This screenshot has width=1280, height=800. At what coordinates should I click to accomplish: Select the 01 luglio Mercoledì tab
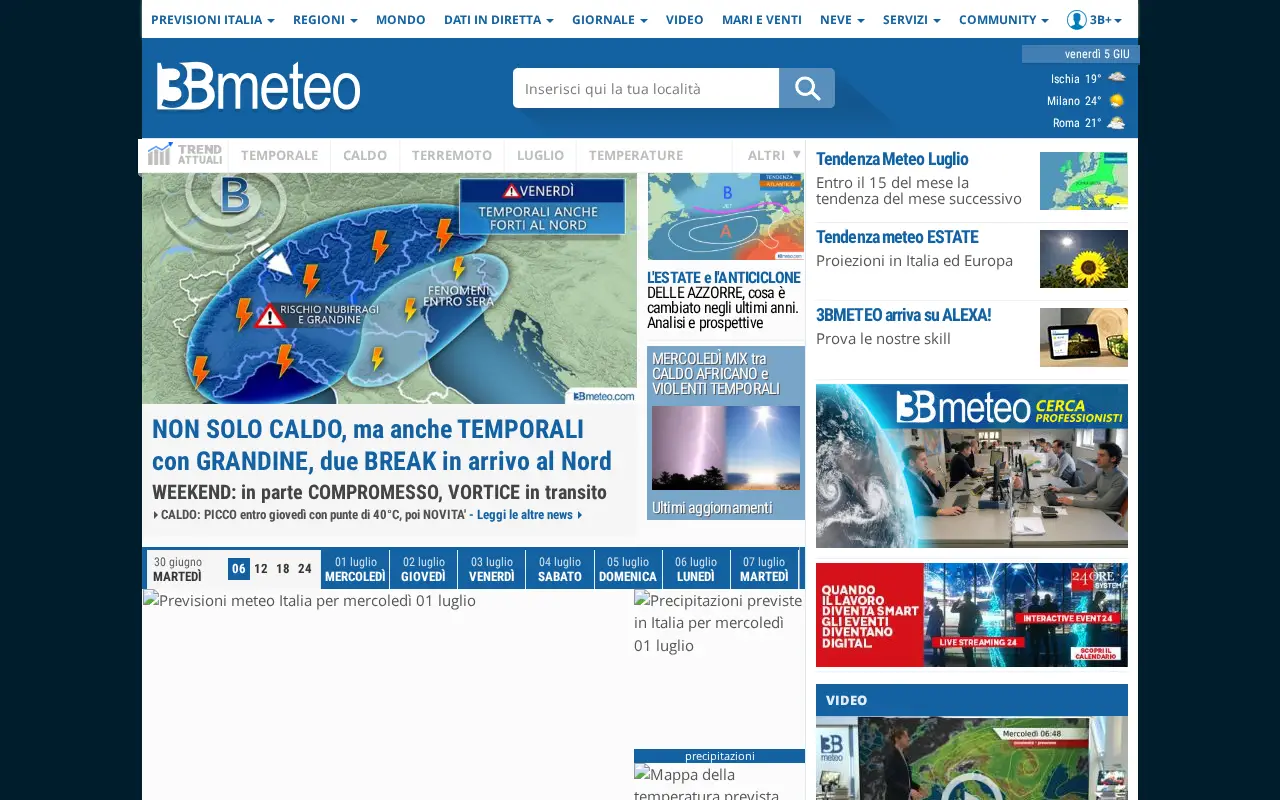click(355, 569)
